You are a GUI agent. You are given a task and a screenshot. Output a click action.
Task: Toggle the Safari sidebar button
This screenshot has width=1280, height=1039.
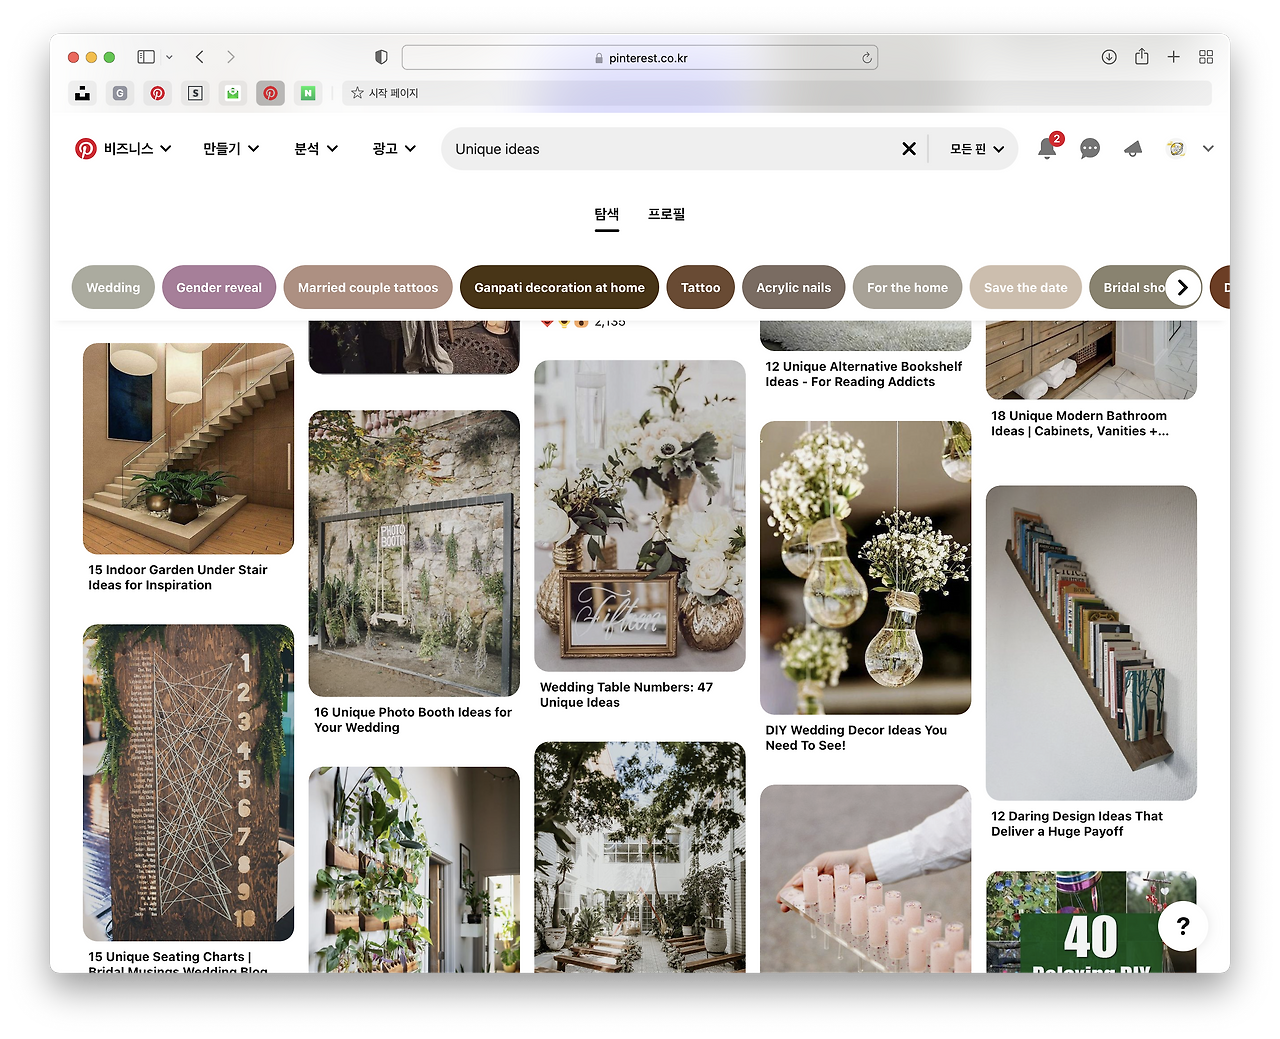click(146, 57)
